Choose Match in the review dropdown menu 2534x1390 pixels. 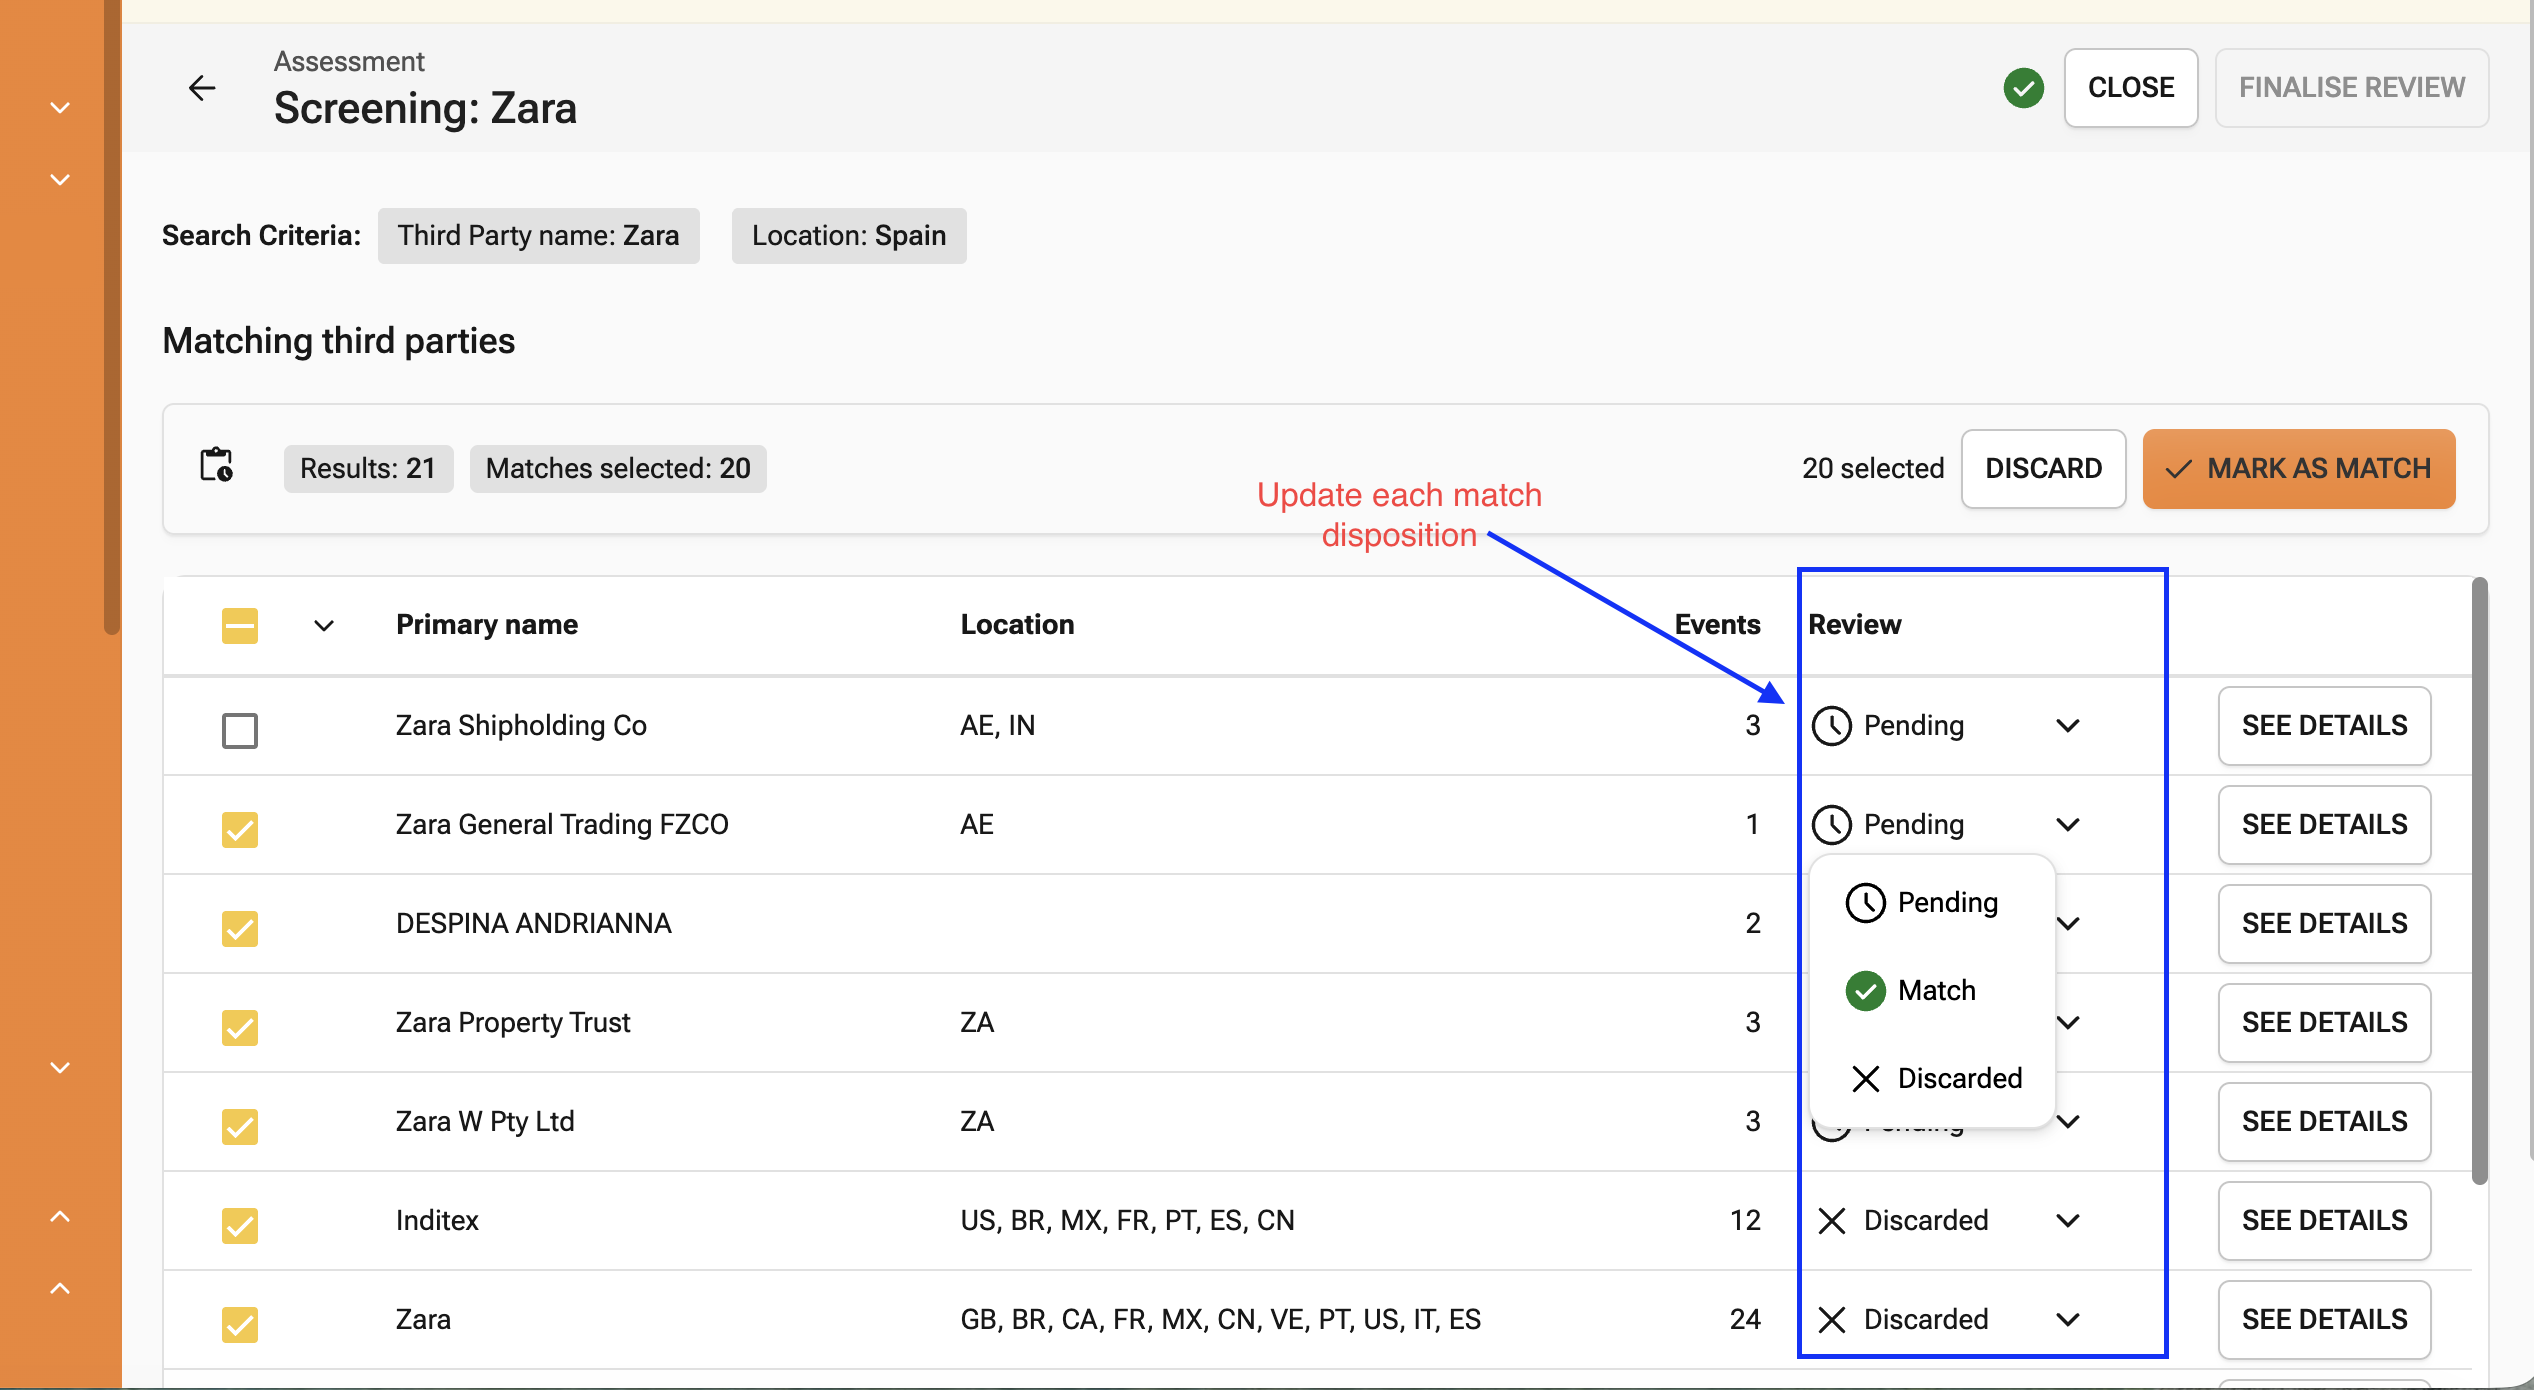pos(1932,991)
